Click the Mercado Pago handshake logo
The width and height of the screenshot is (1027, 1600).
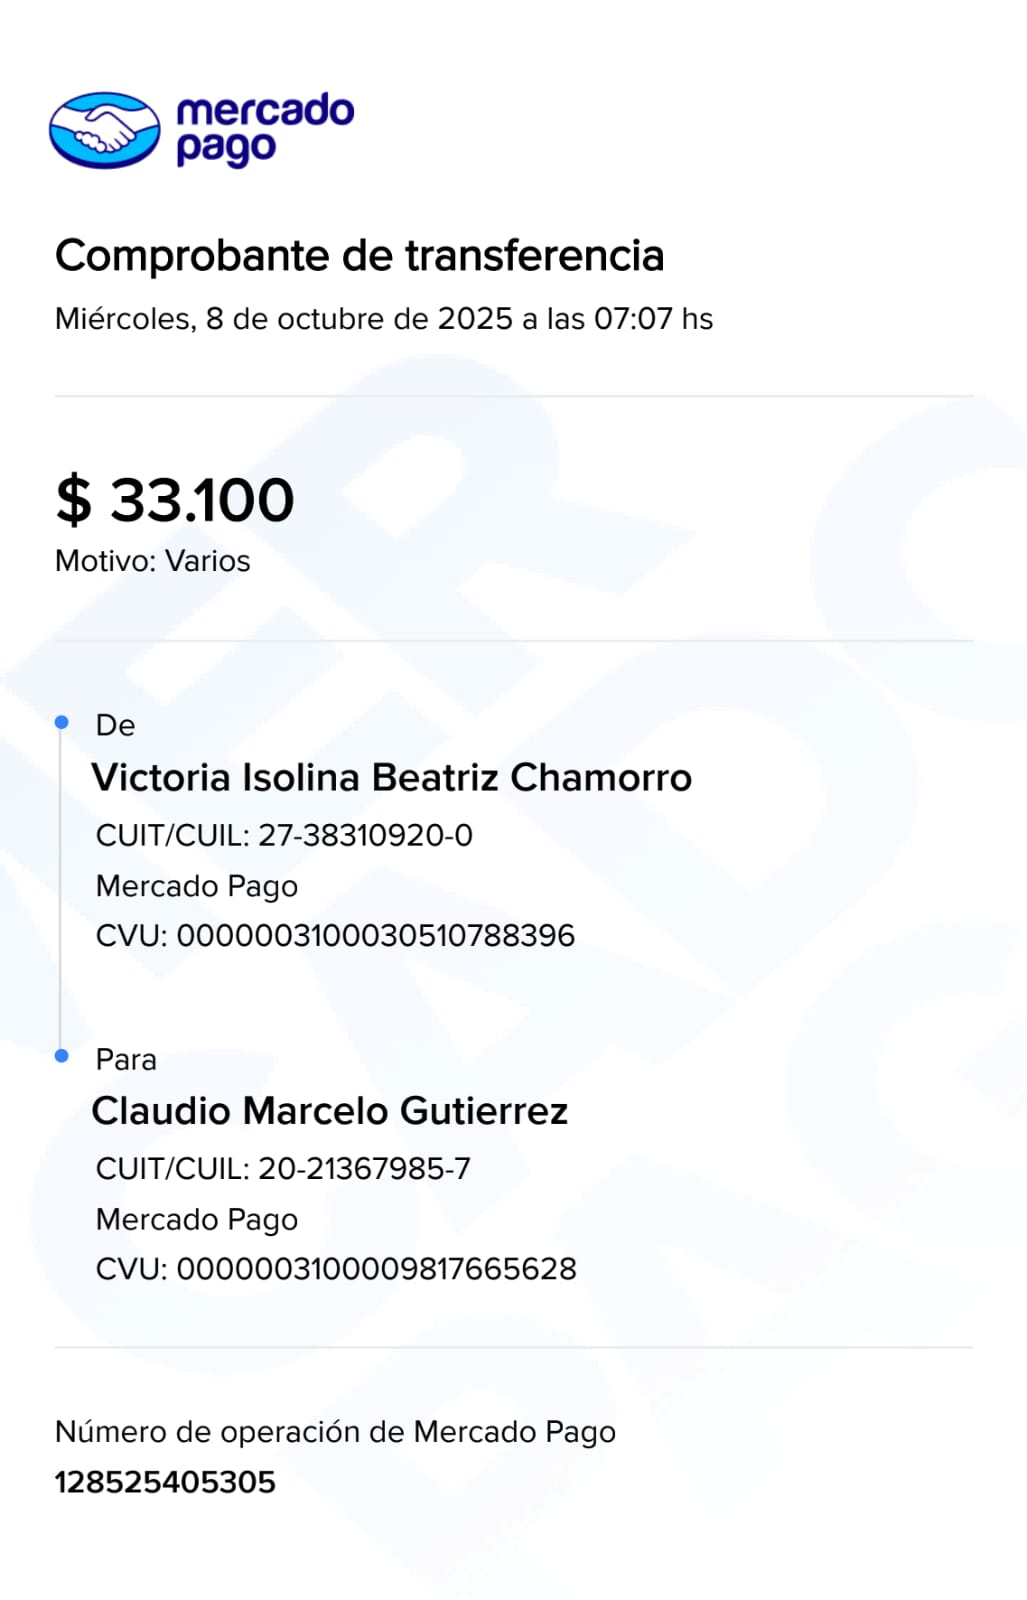click(x=104, y=130)
